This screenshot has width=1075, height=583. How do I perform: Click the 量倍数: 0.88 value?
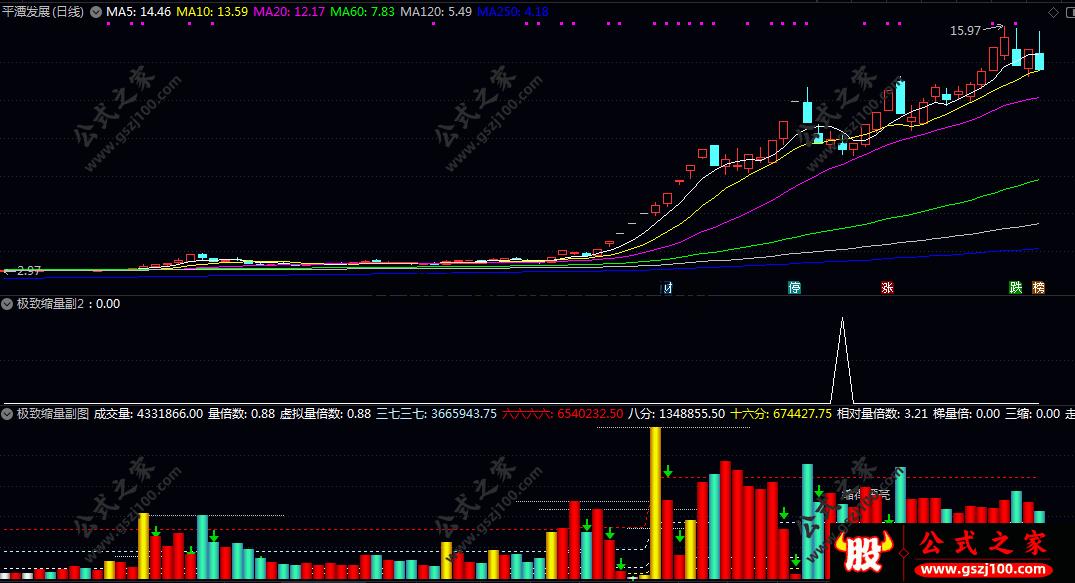tap(241, 414)
